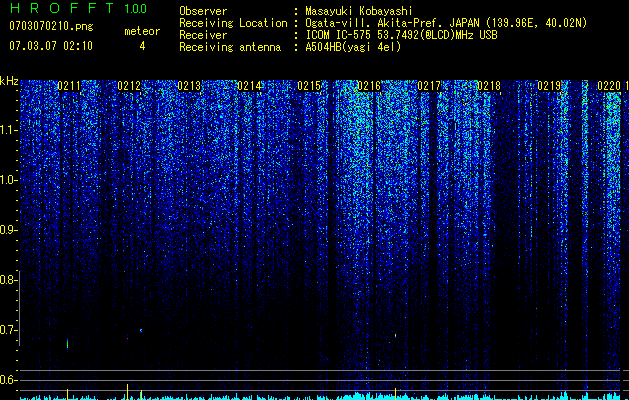Image resolution: width=629 pixels, height=400 pixels.
Task: Click the 0220 time marker
Action: (609, 86)
